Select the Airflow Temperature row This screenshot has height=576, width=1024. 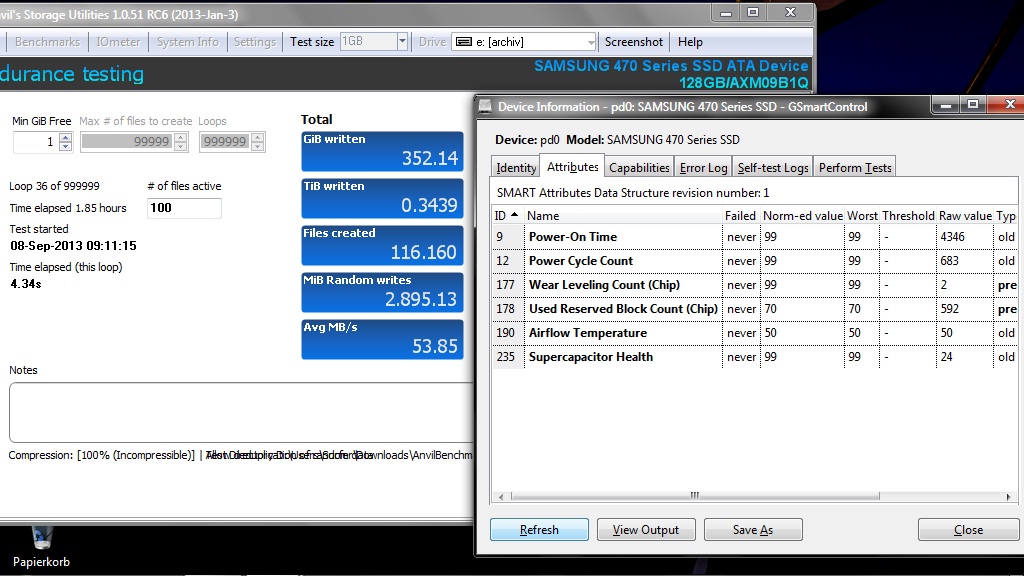tap(755, 333)
